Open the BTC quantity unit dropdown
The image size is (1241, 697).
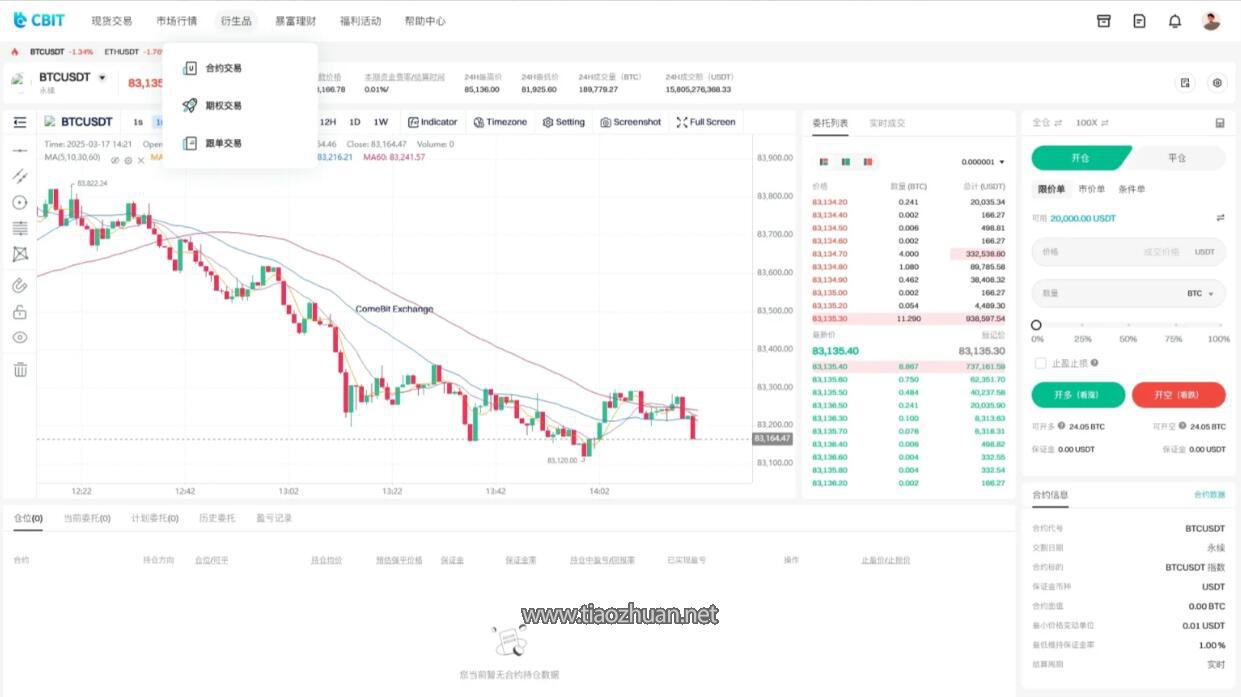click(x=1200, y=293)
